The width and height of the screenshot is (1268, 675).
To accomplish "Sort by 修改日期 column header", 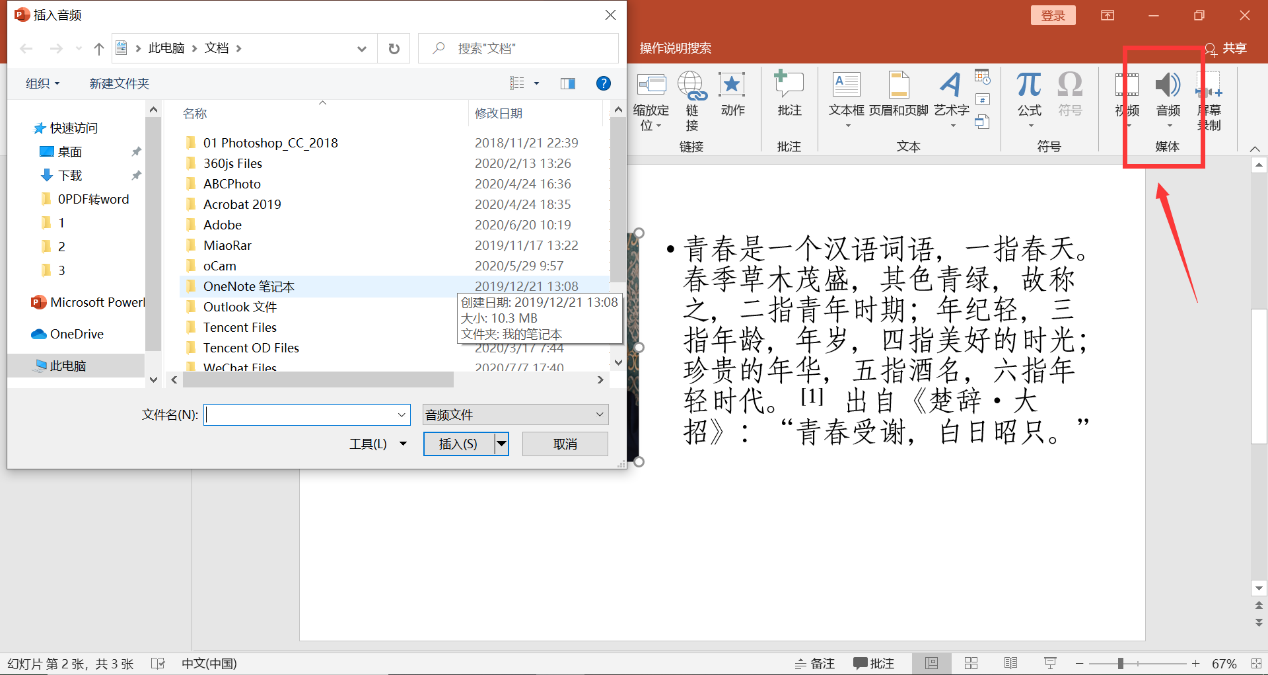I will click(x=498, y=113).
